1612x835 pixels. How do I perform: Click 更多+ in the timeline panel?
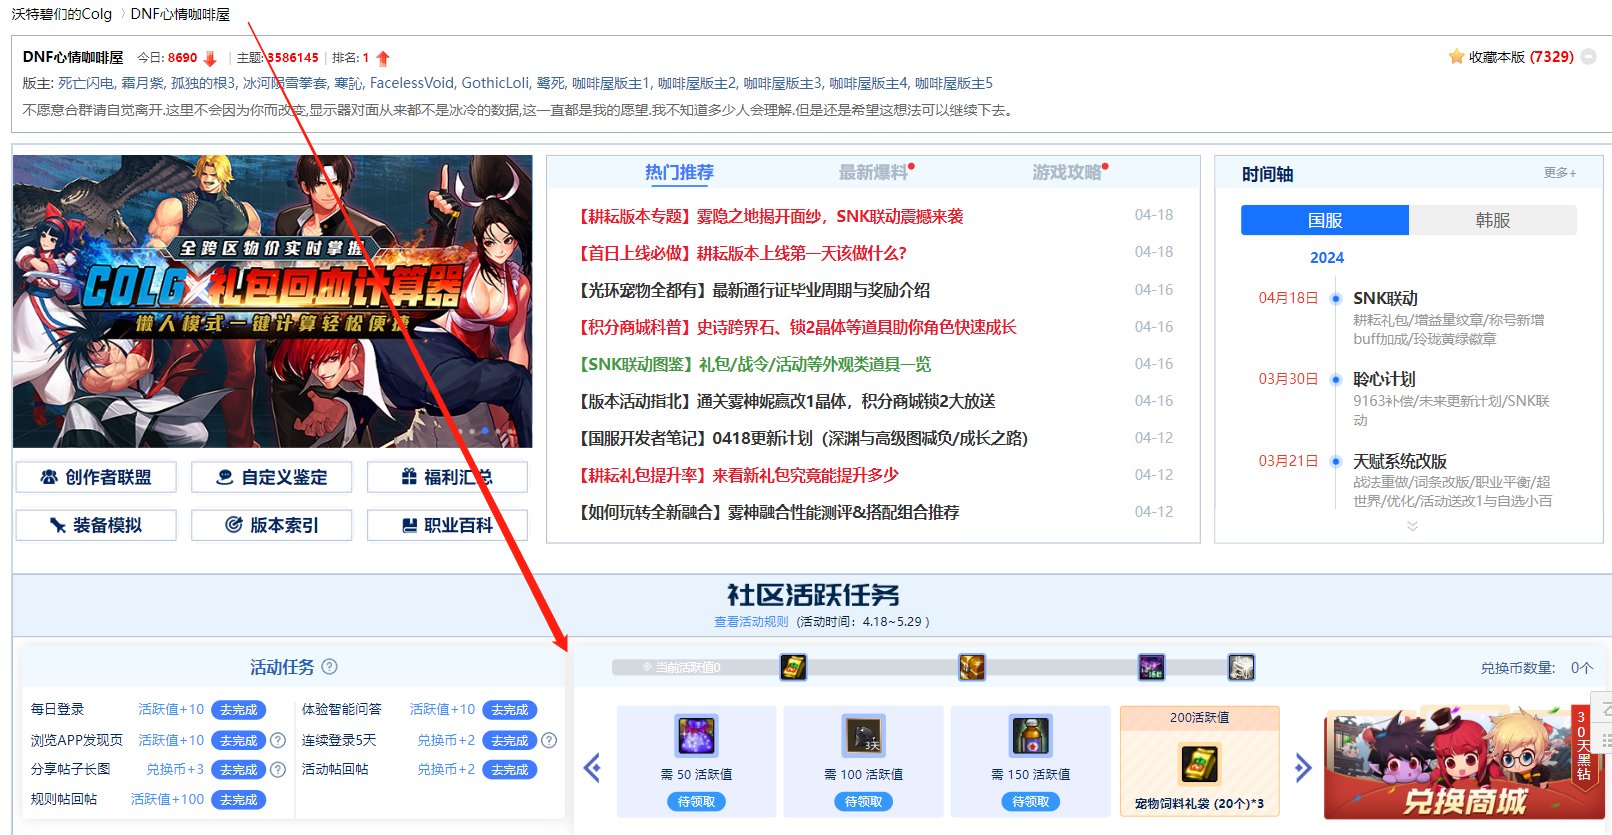(1560, 173)
